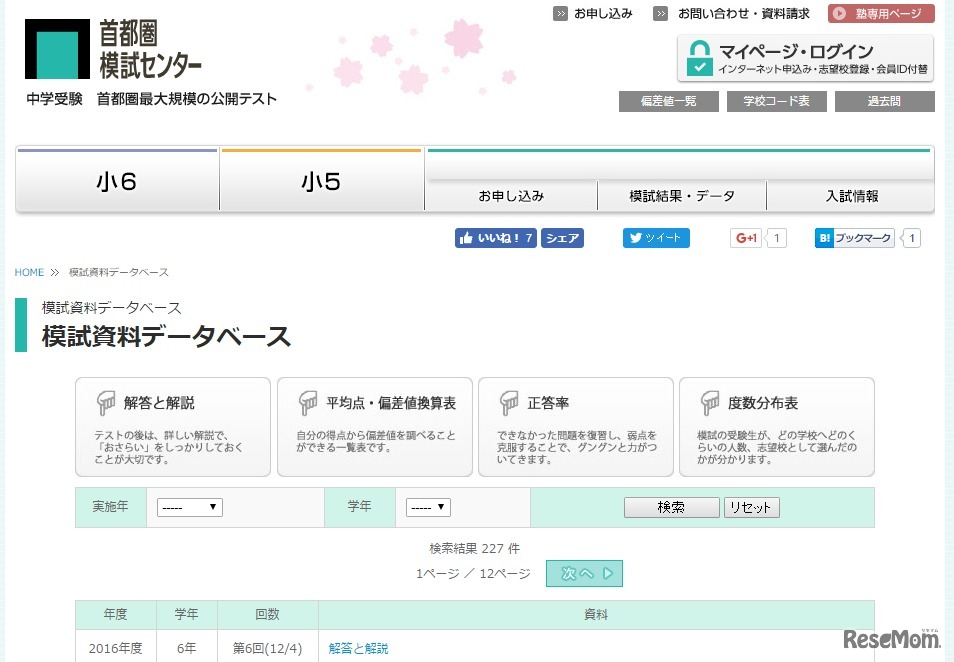The width and height of the screenshot is (954, 662).
Task: Click the Google +1 count bubble
Action: click(776, 238)
